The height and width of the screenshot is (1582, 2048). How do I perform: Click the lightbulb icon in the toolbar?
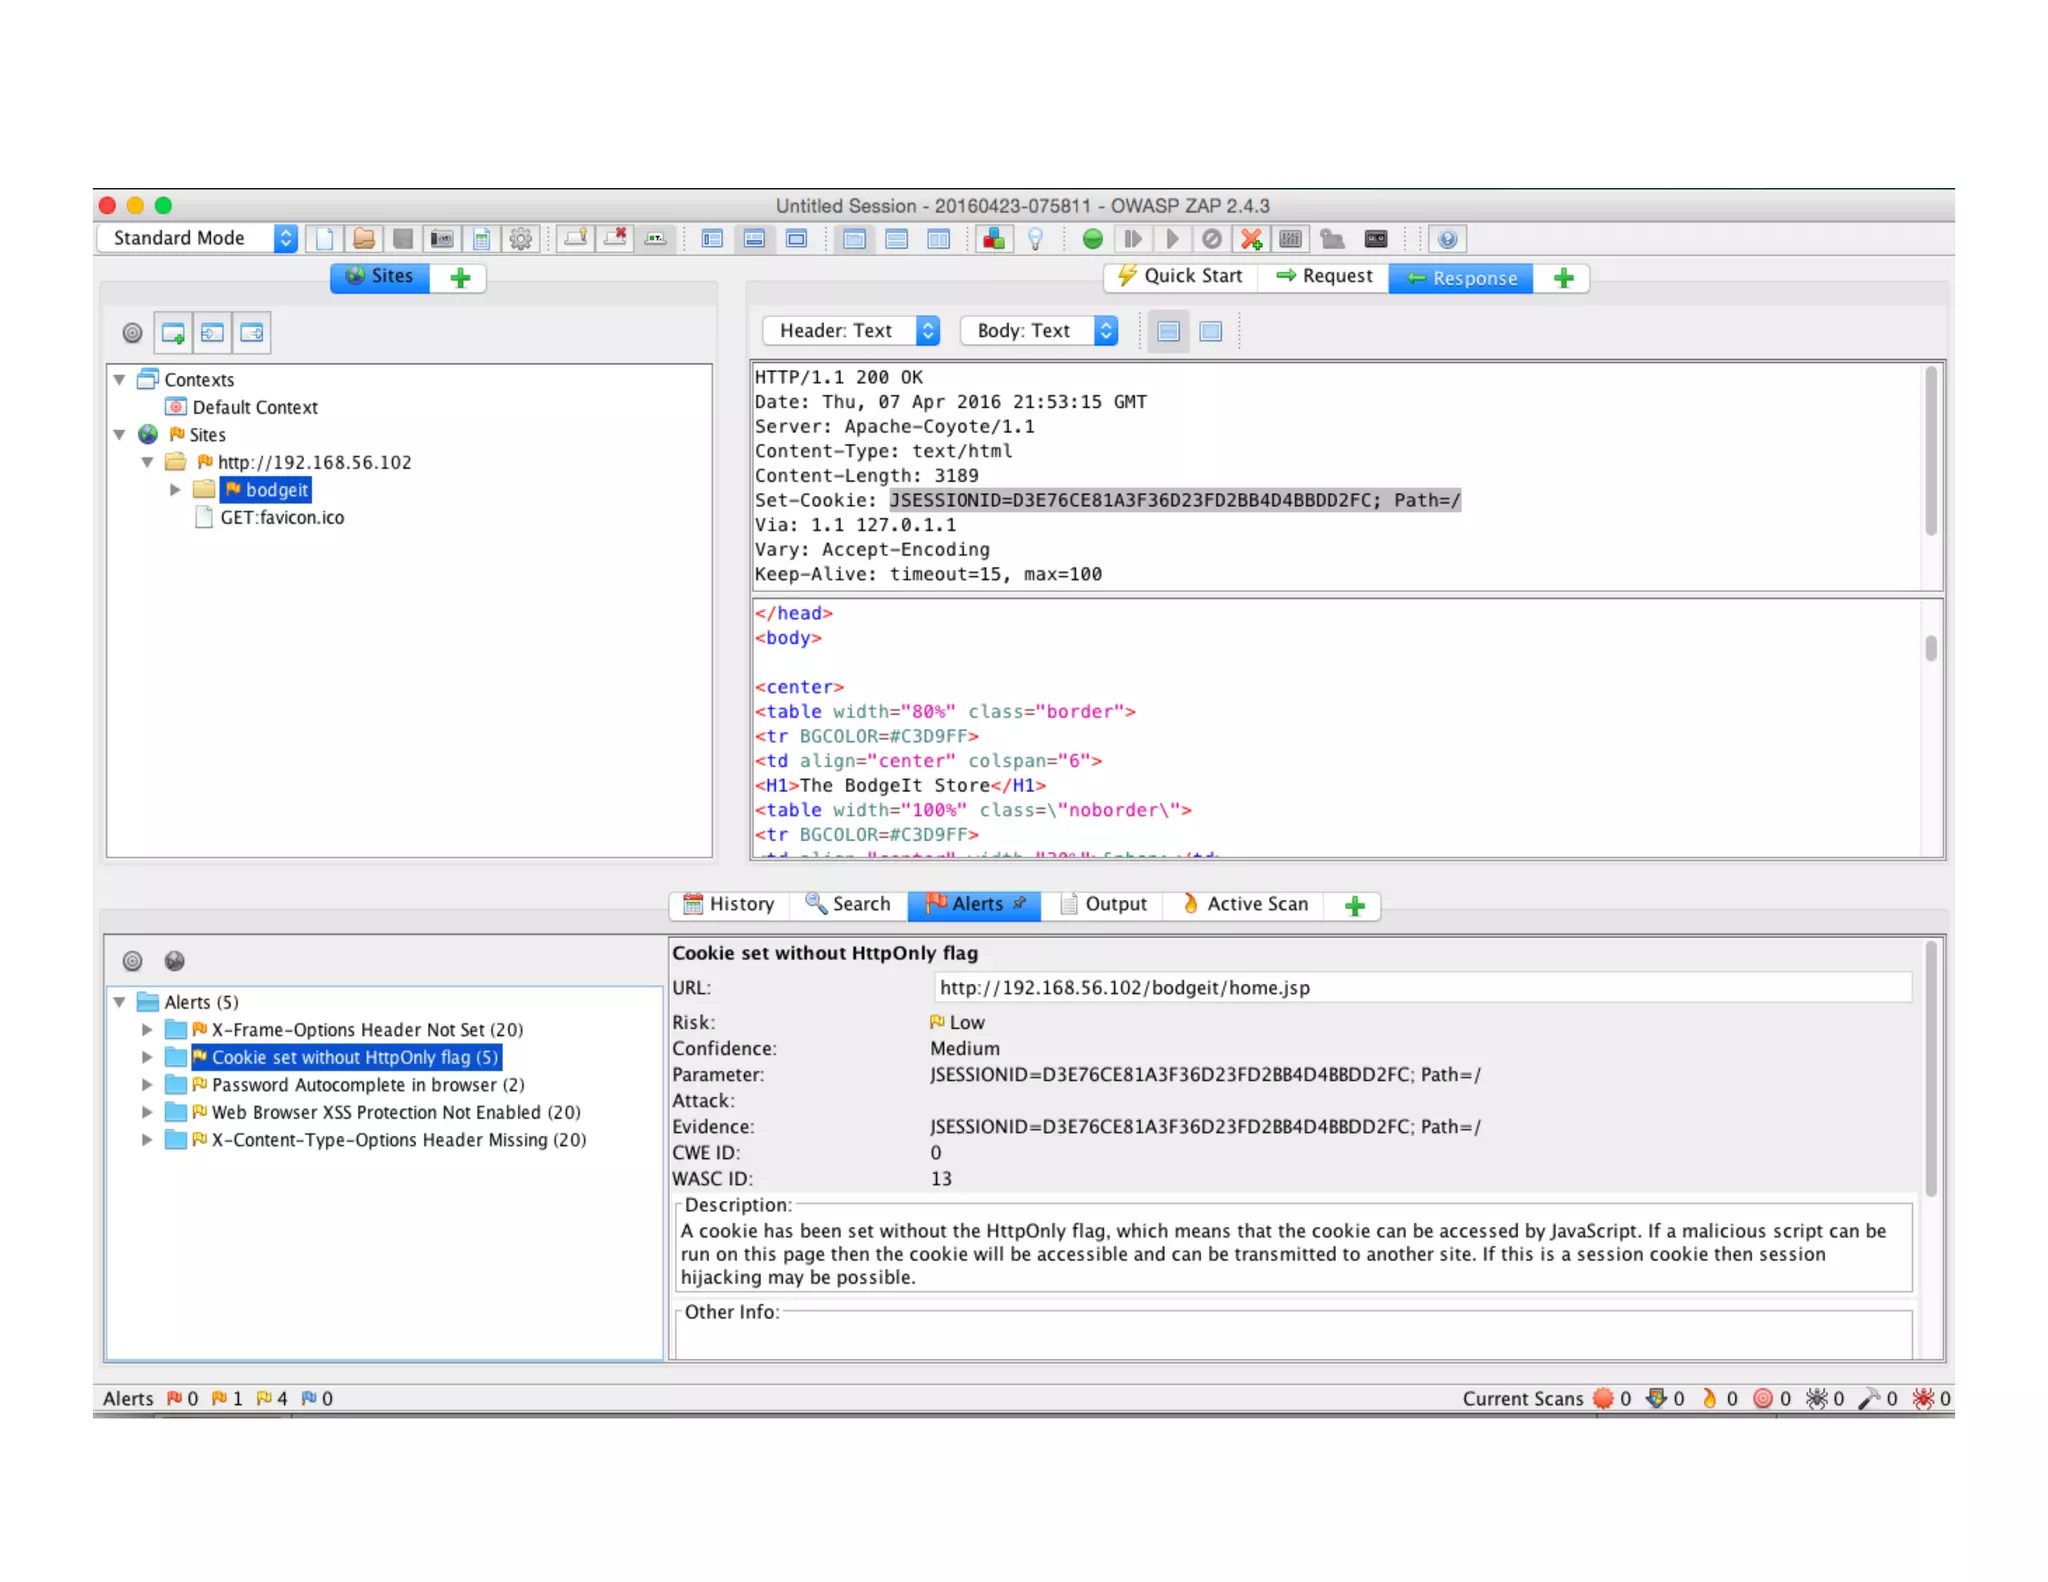pos(1035,239)
